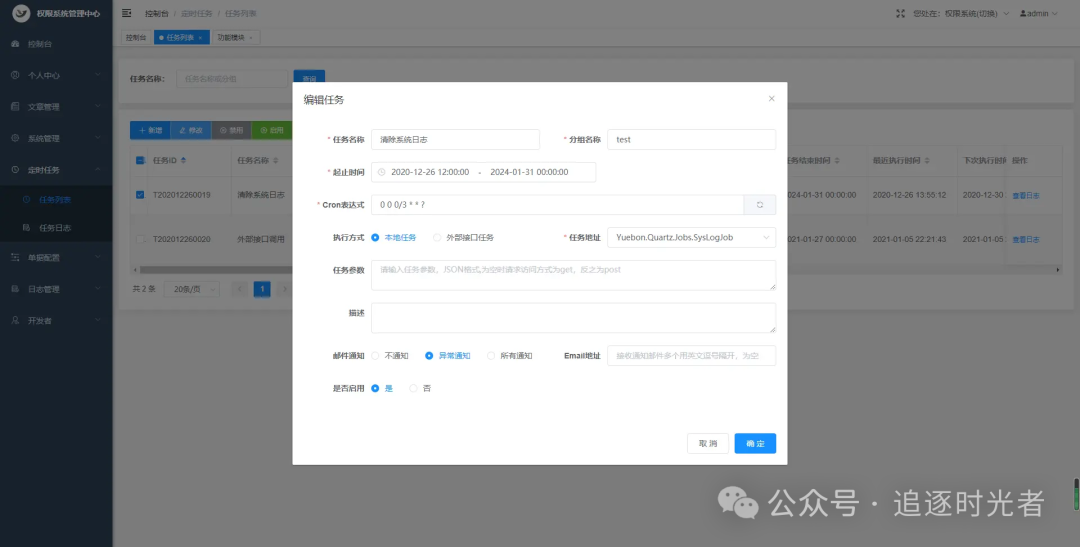Click 查看日志 link for first row
Viewport: 1080px width, 547px height.
click(1026, 196)
